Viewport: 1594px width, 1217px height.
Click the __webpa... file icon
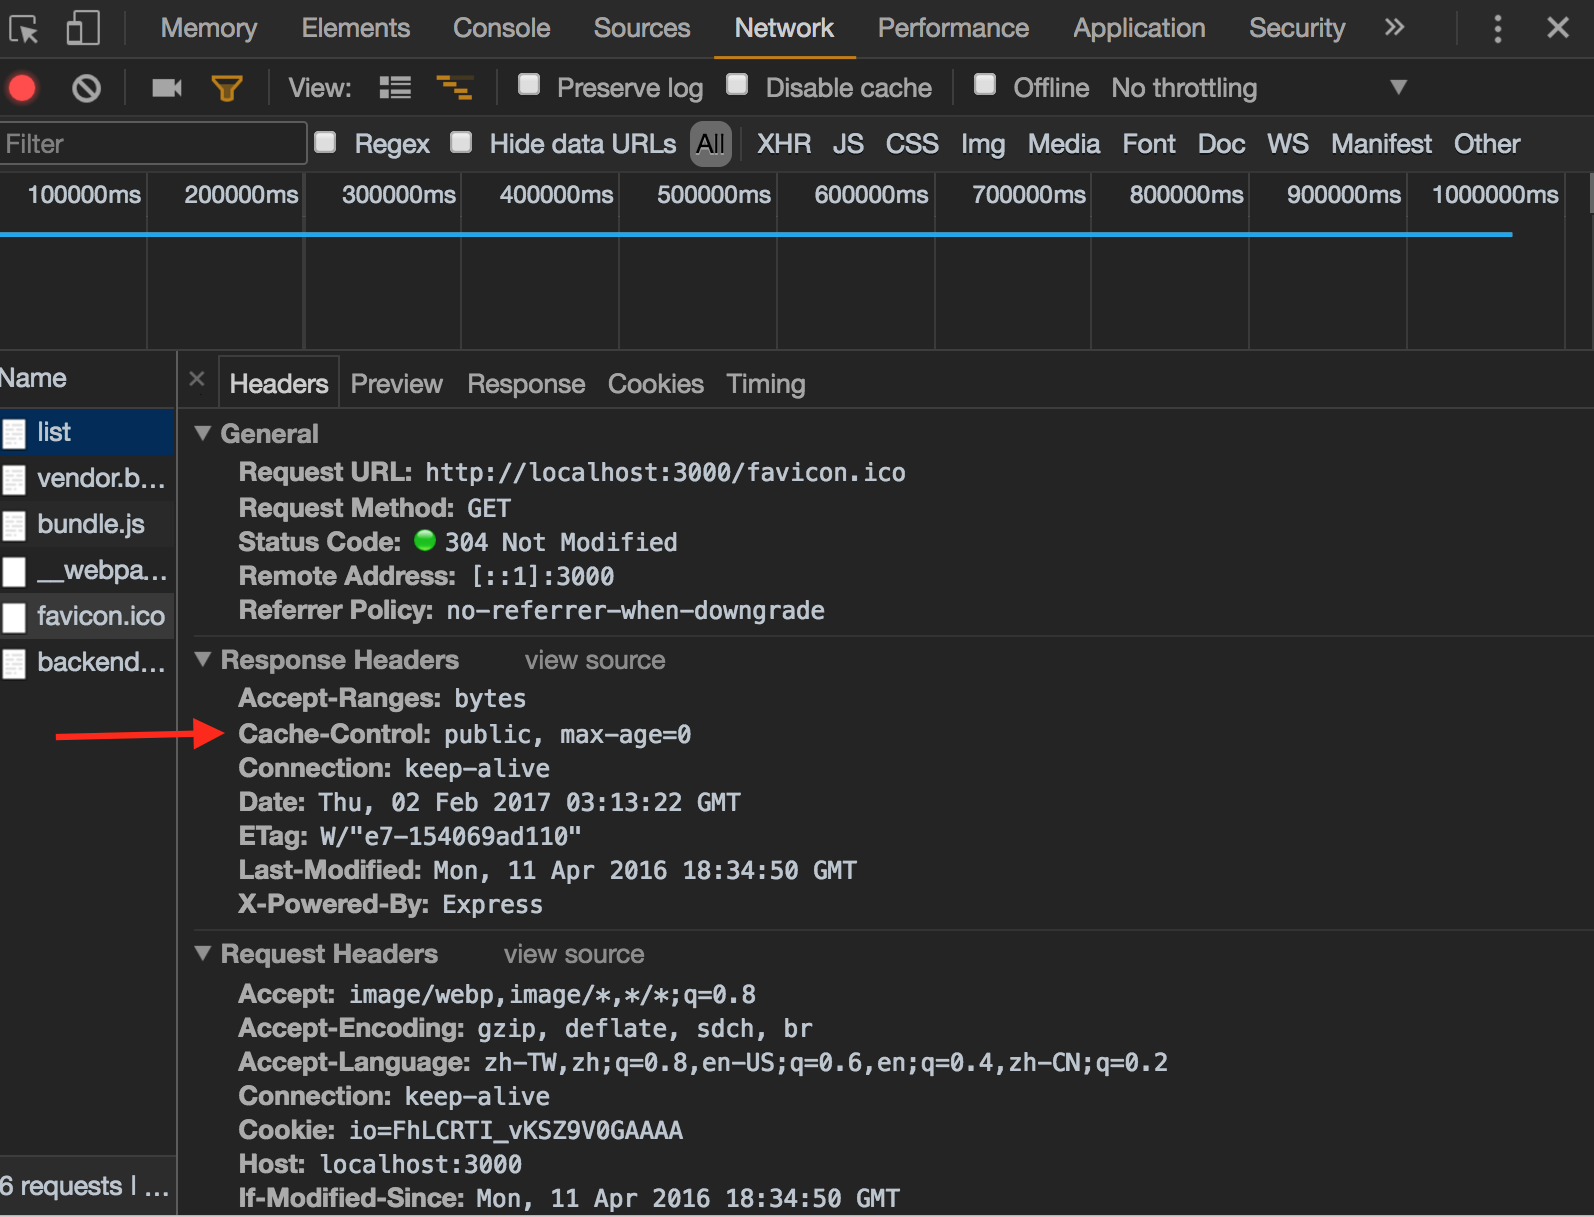[x=14, y=571]
